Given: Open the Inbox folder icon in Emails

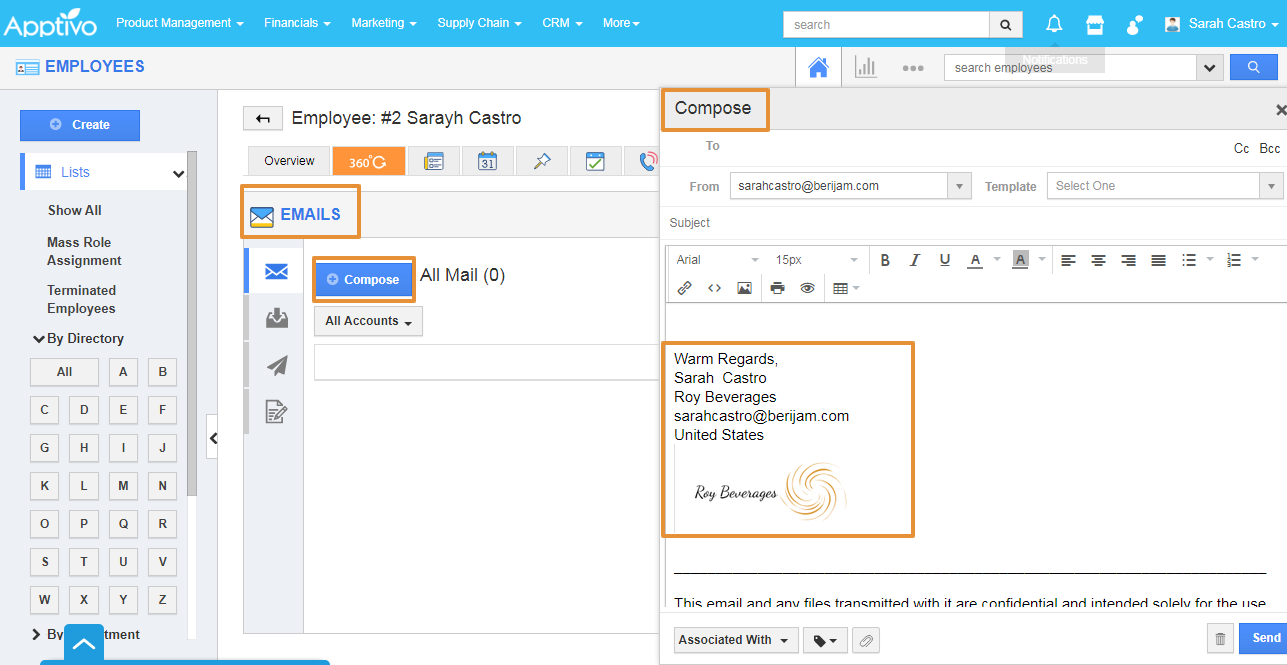Looking at the screenshot, I should coord(276,319).
